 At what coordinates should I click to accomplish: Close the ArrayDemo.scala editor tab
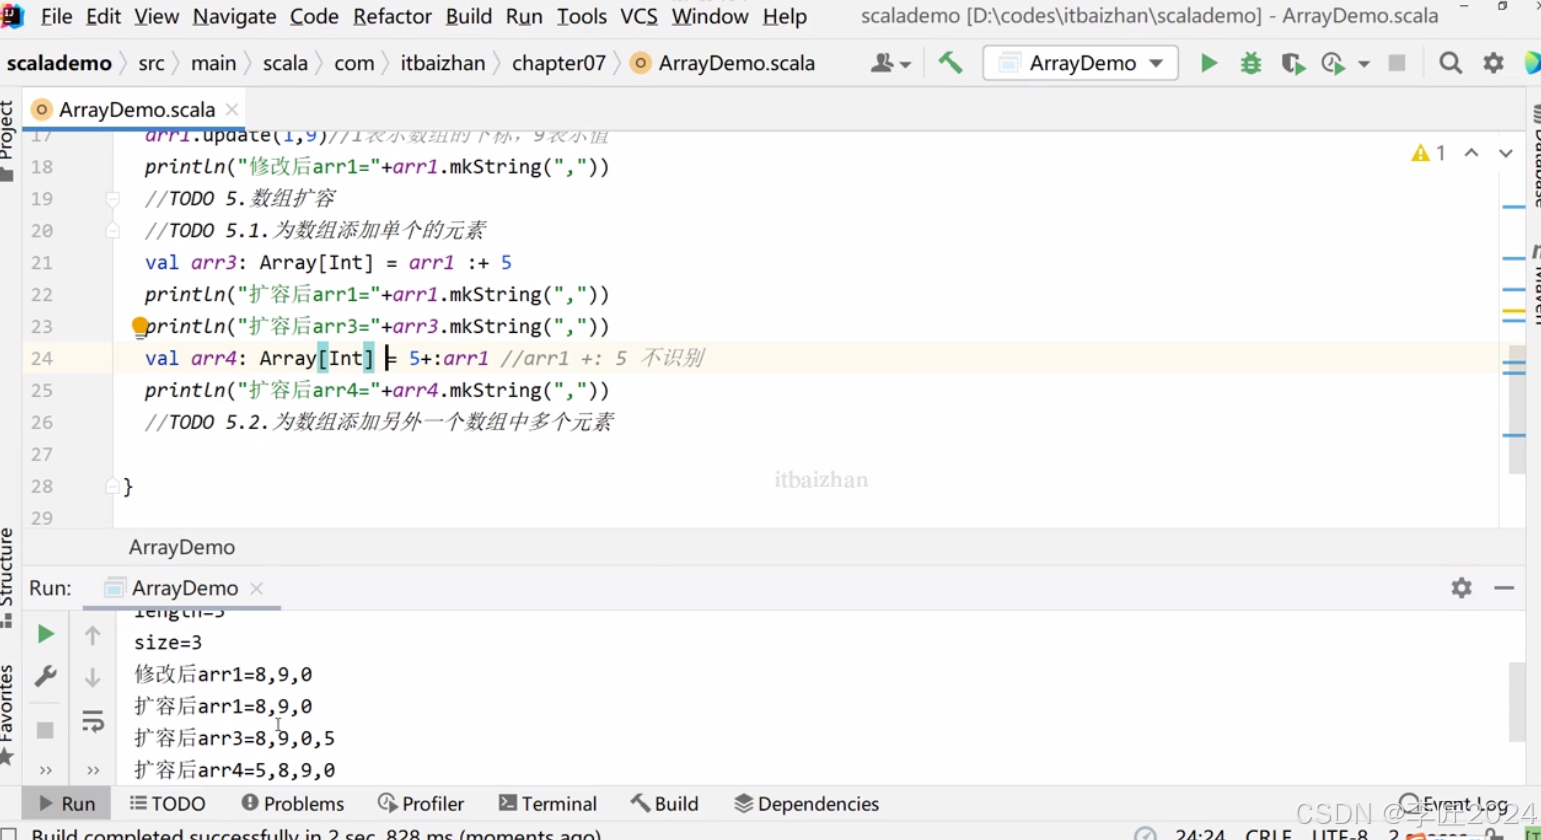[x=232, y=109]
